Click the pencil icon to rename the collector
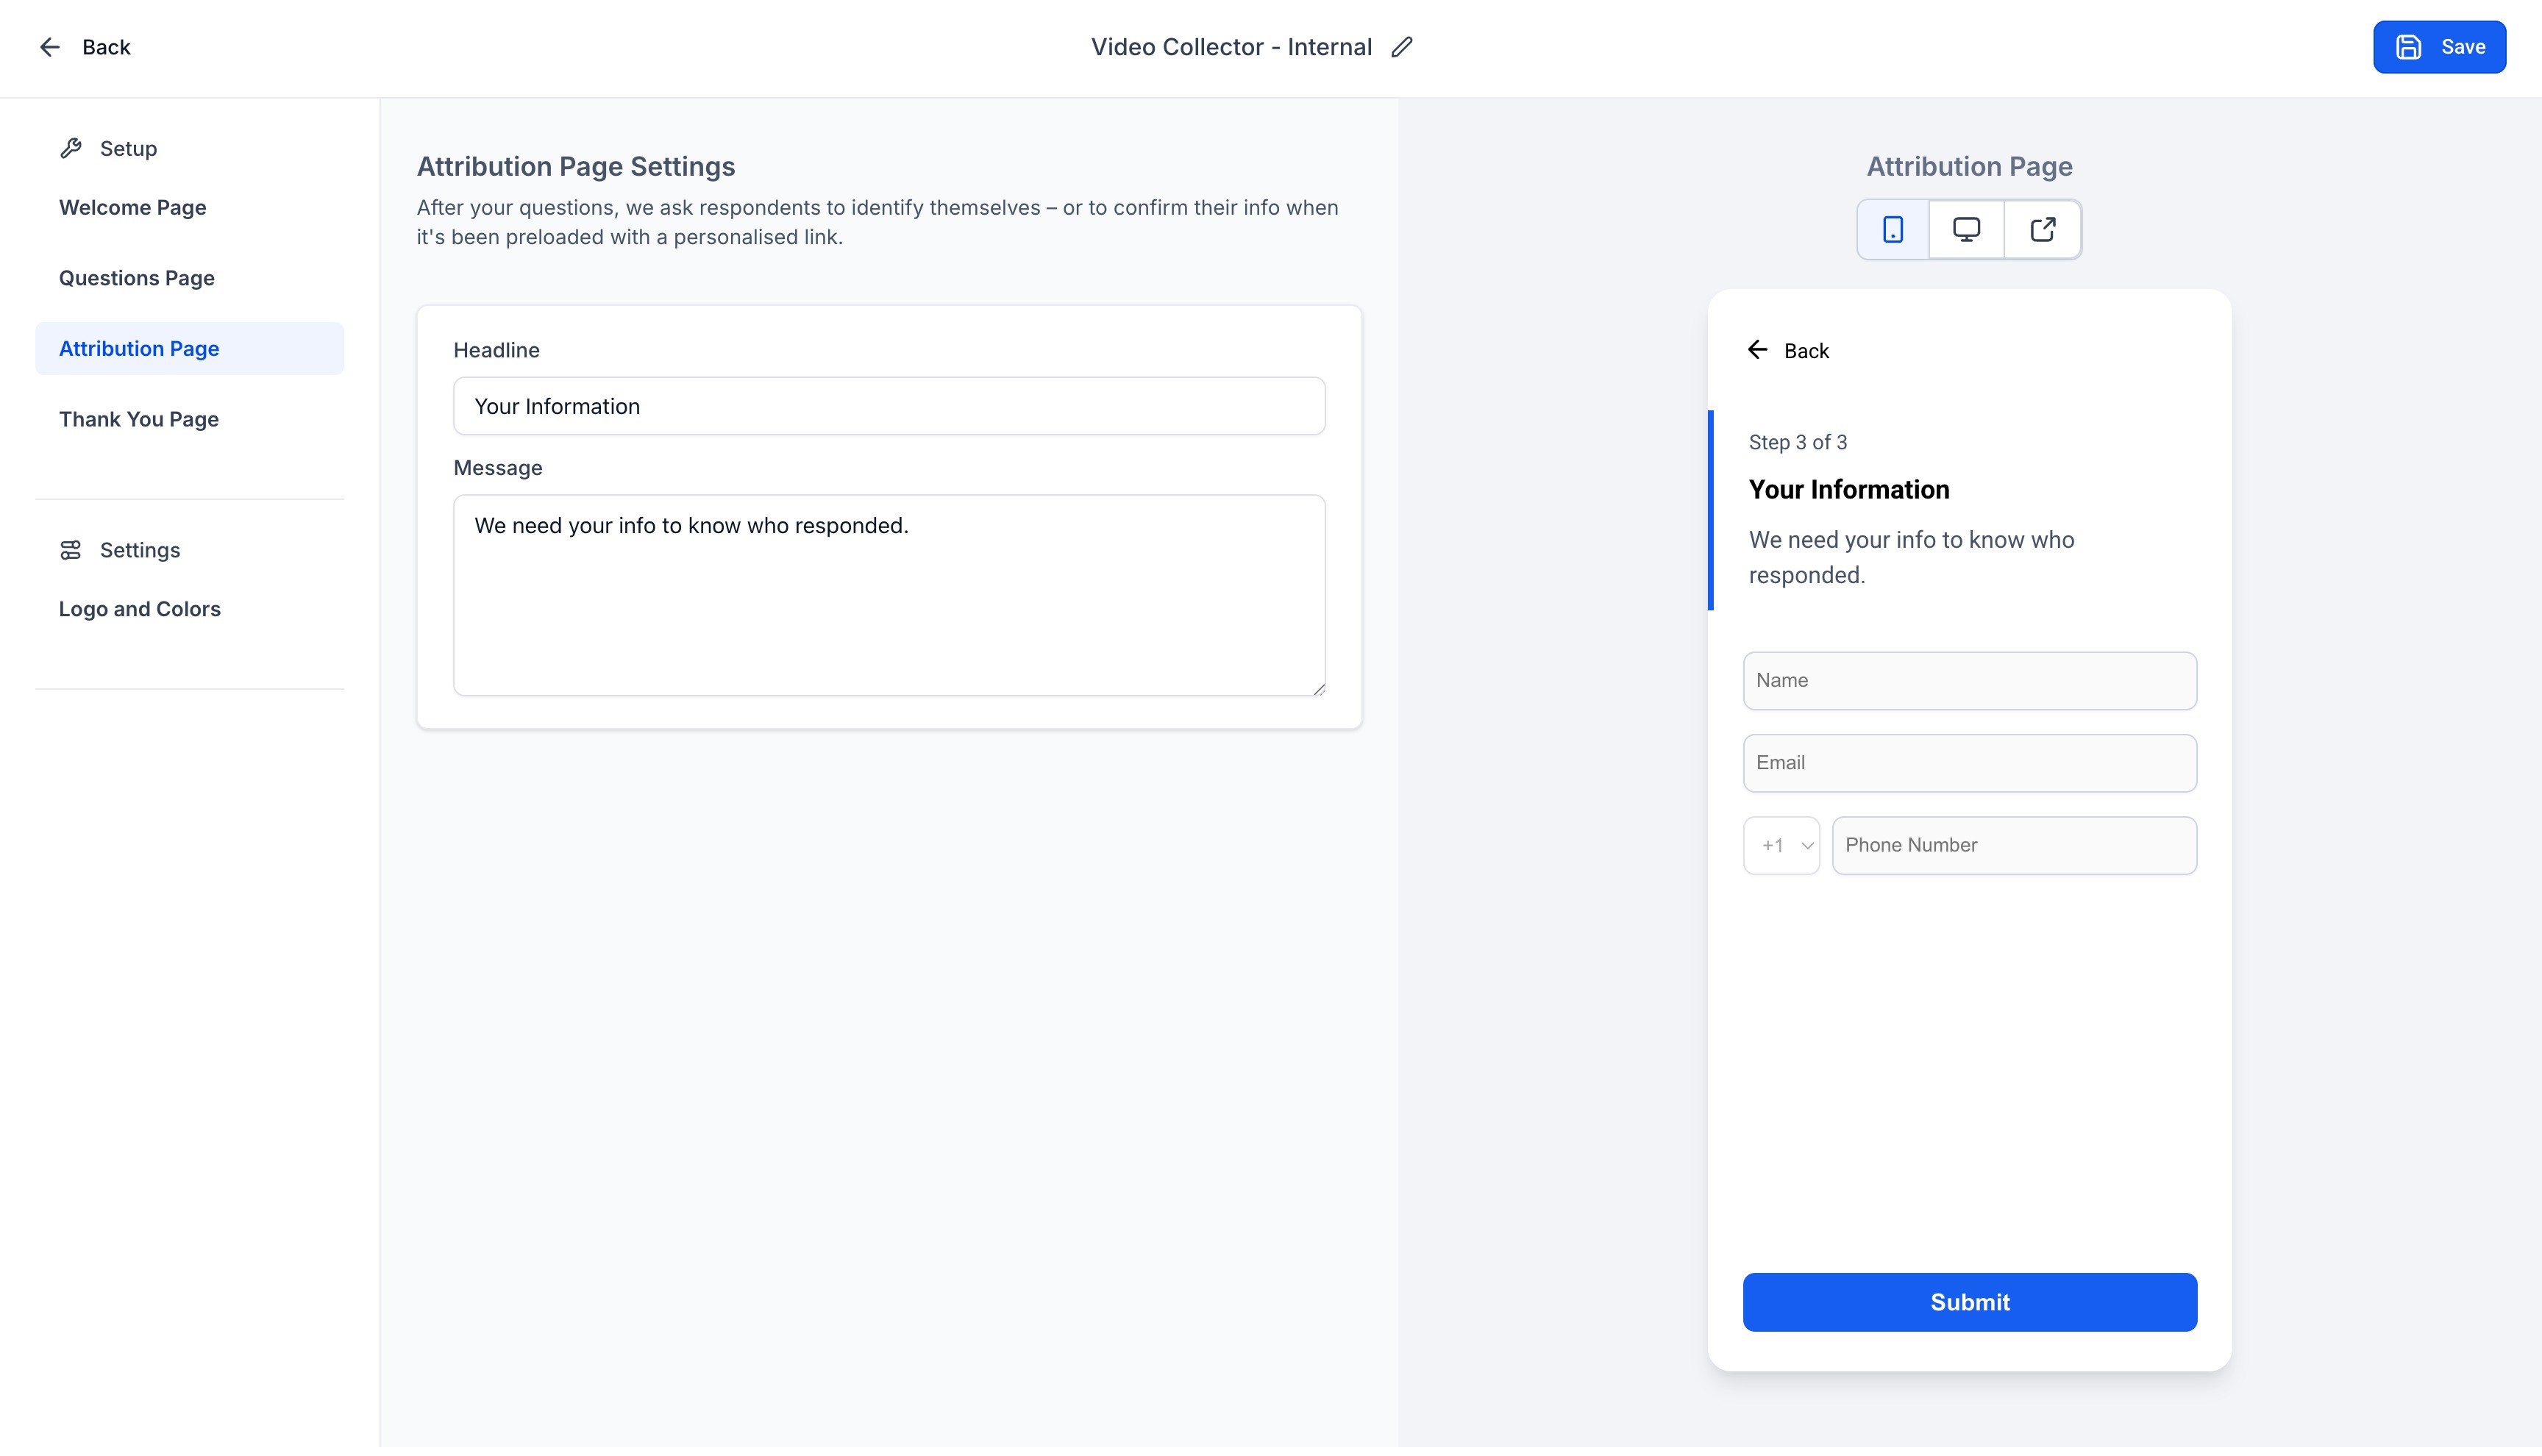2542x1456 pixels. [x=1402, y=47]
